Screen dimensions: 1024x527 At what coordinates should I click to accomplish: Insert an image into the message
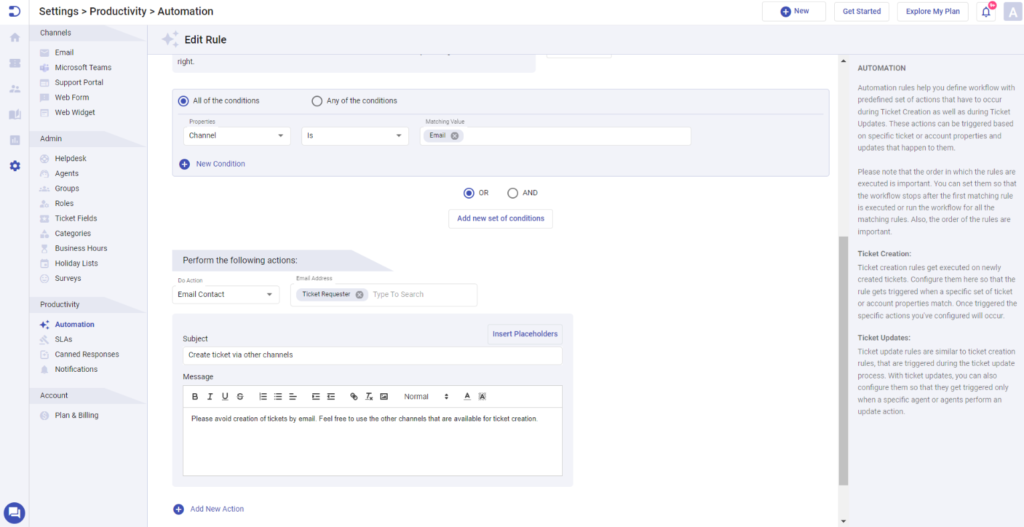click(384, 396)
